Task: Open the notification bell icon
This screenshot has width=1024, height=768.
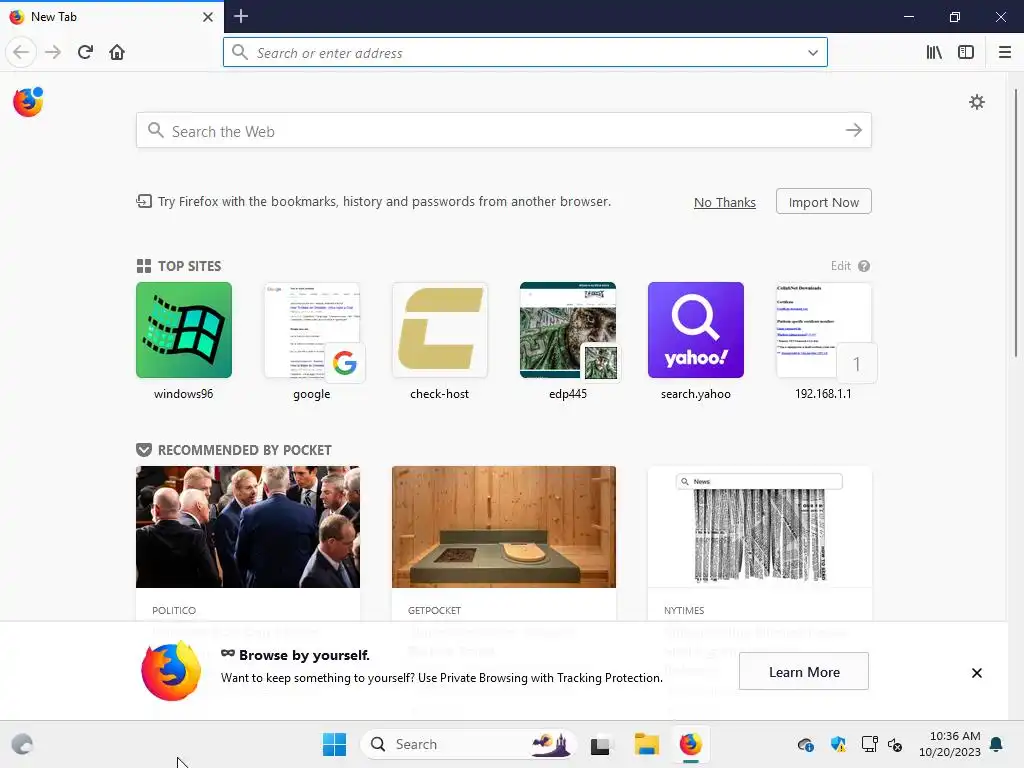Action: pos(996,744)
